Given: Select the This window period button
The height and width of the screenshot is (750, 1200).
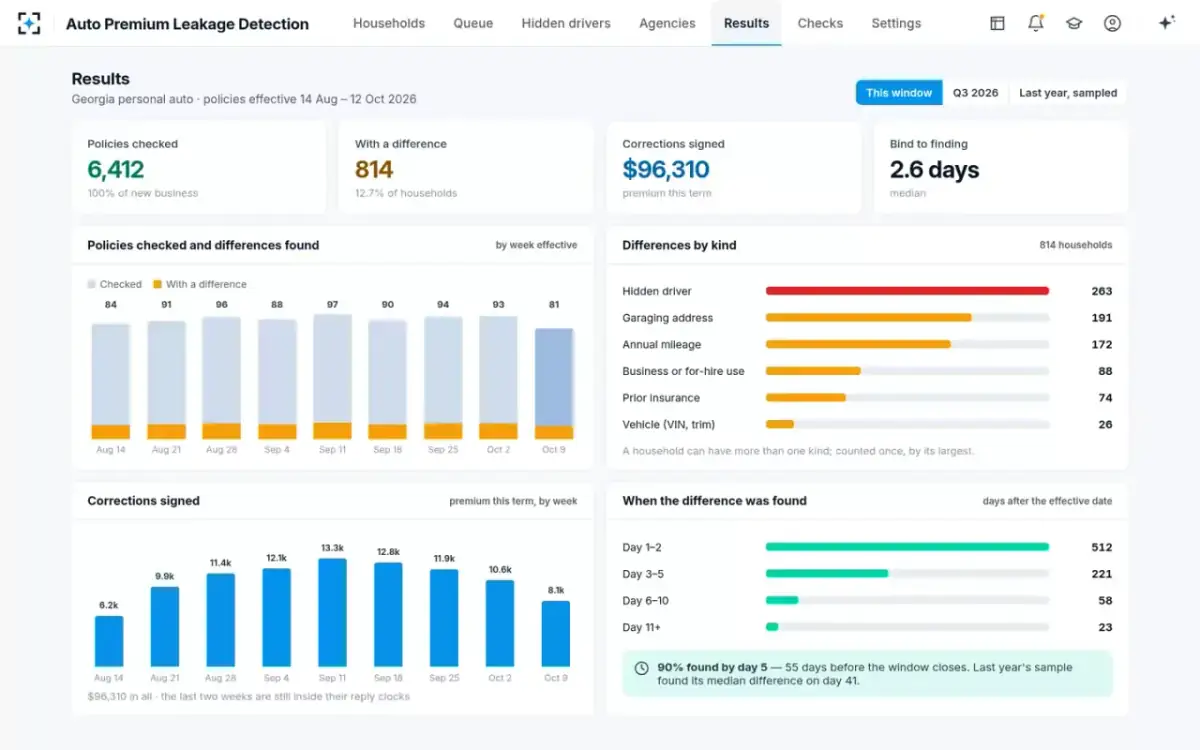Looking at the screenshot, I should [899, 93].
